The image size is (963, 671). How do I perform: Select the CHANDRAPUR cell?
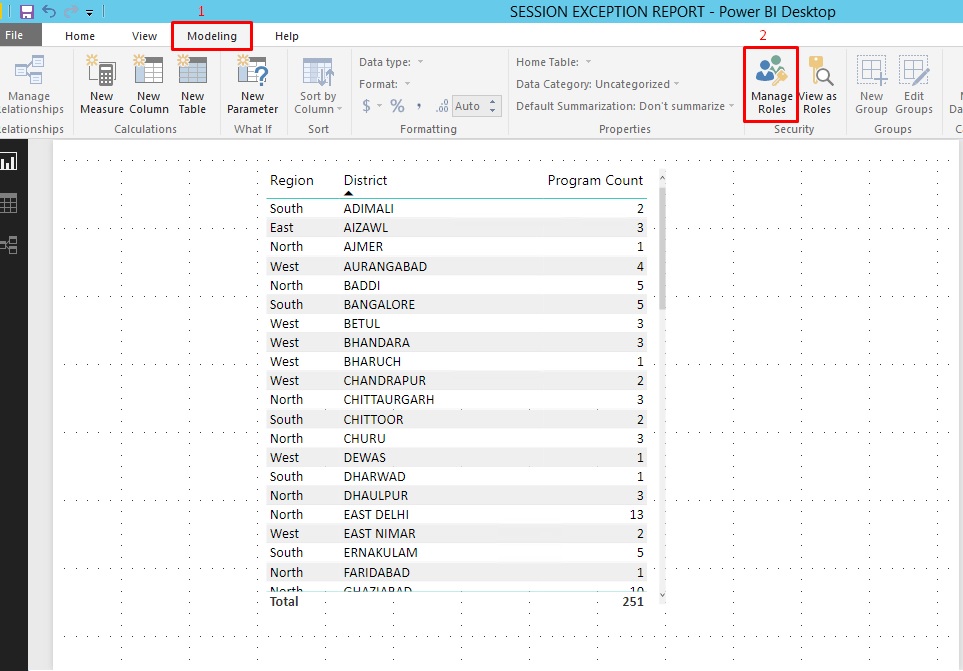tap(384, 381)
